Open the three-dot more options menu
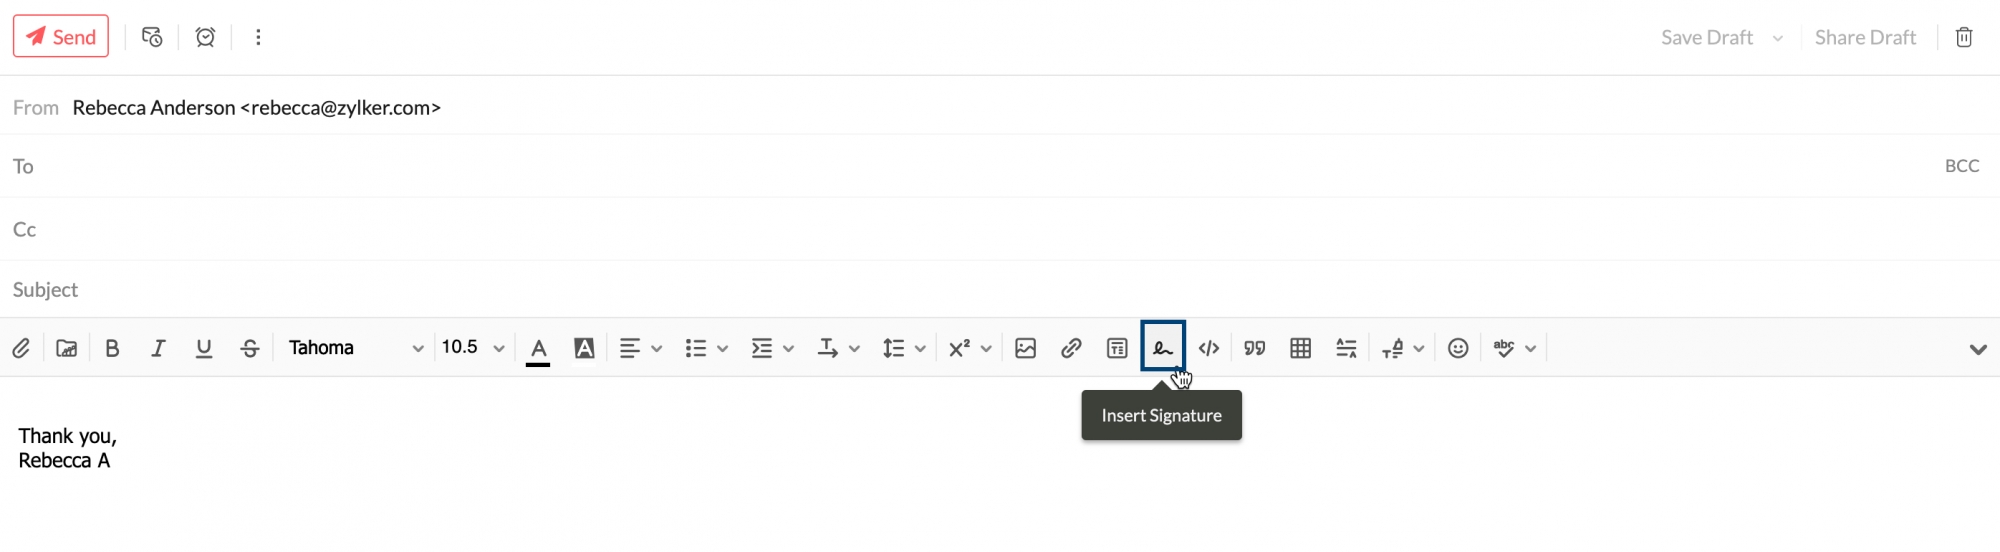 [258, 37]
